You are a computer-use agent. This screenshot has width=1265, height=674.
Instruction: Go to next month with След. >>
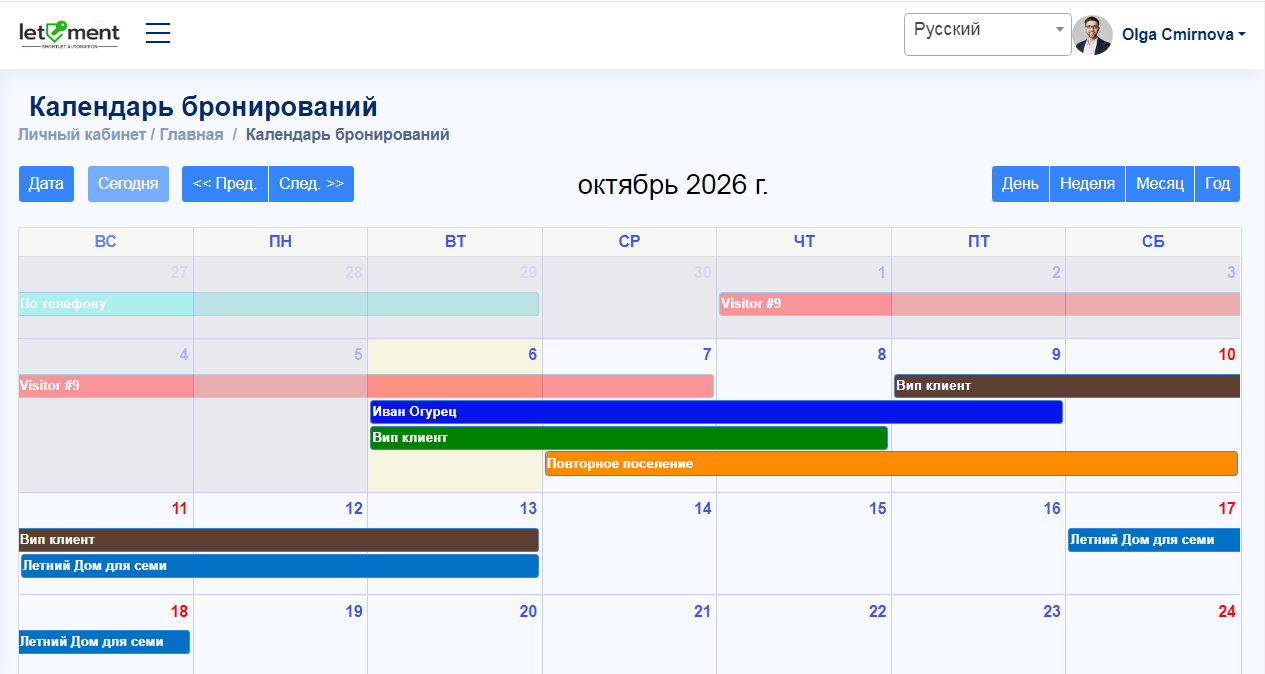click(311, 184)
